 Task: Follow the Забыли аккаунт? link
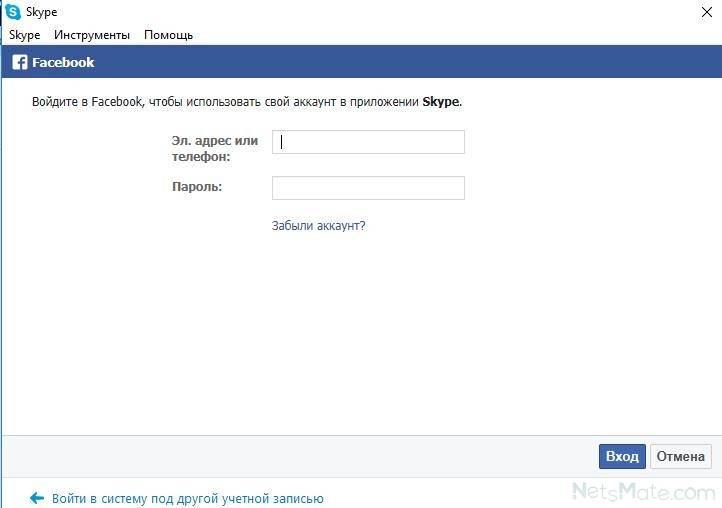(318, 226)
